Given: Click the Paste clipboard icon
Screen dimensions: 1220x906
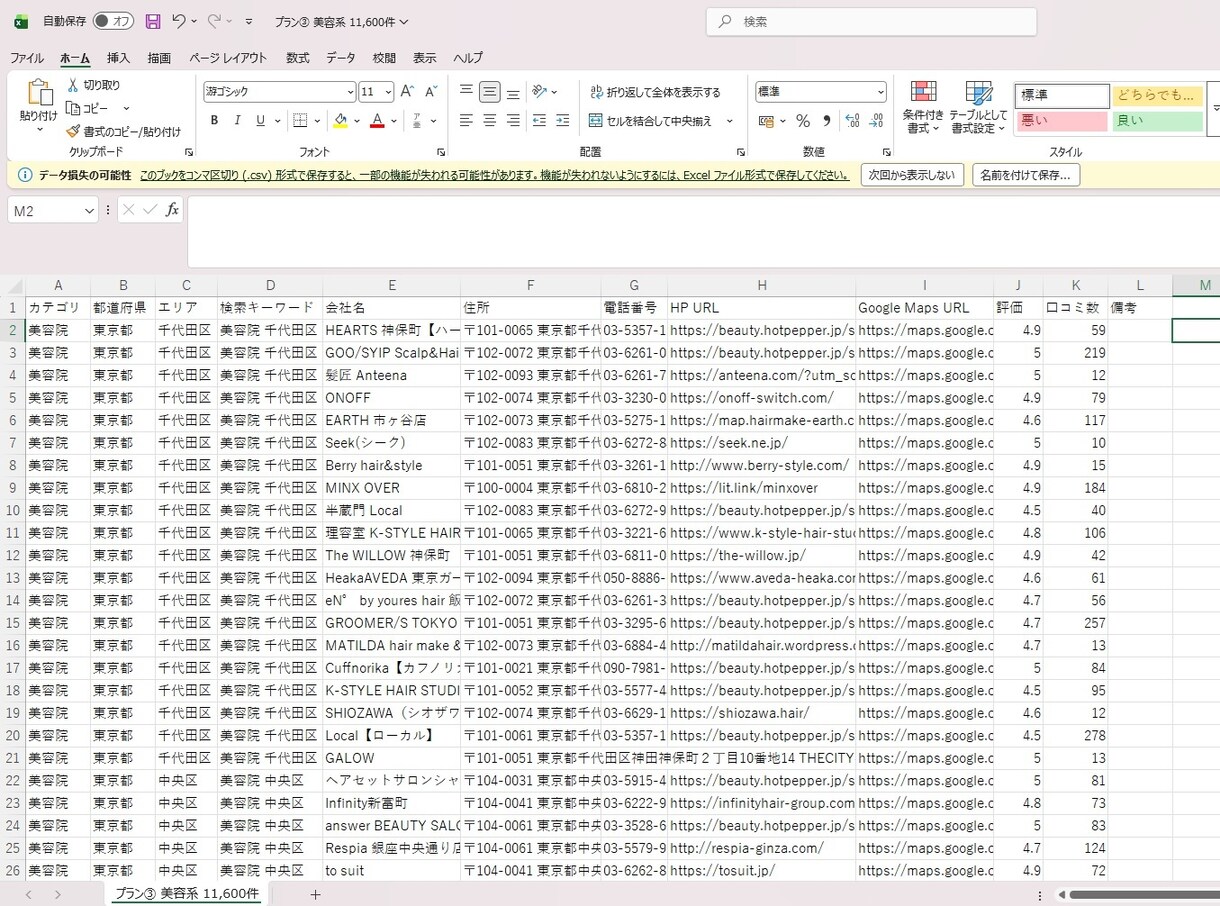Looking at the screenshot, I should 39,93.
